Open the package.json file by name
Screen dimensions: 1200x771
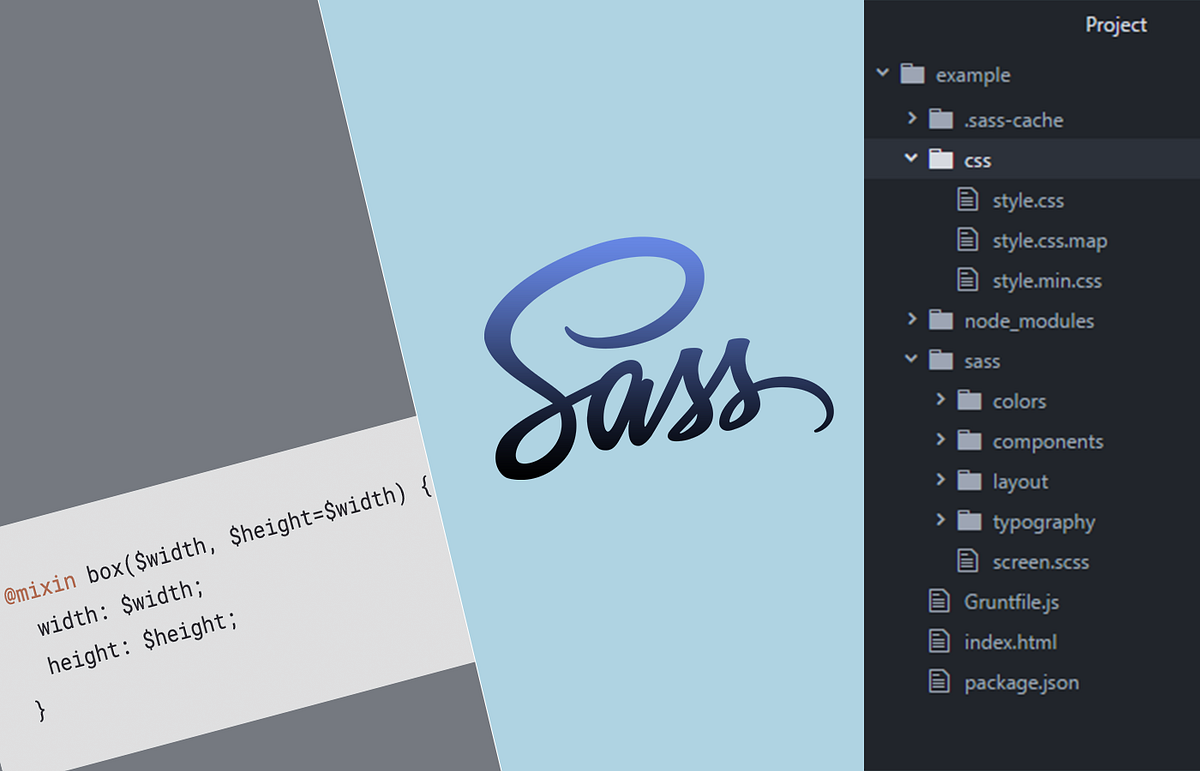click(x=1020, y=682)
